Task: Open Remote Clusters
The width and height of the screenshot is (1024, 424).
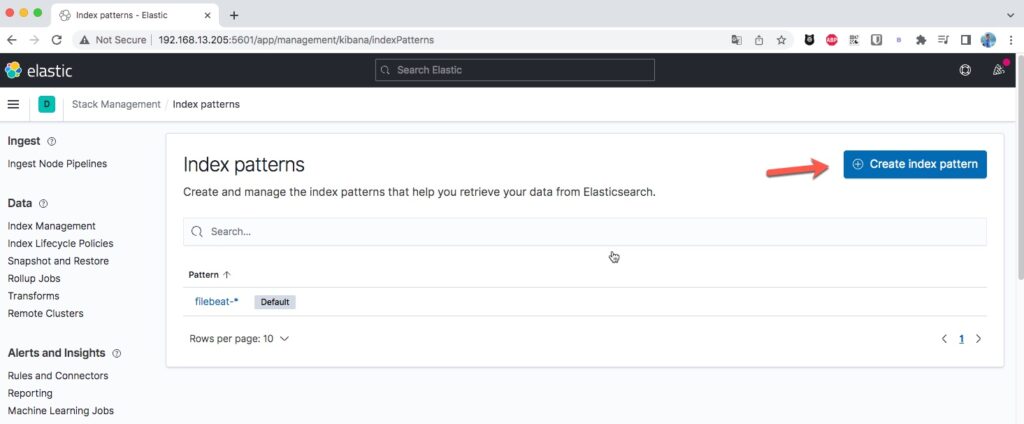Action: click(x=46, y=314)
